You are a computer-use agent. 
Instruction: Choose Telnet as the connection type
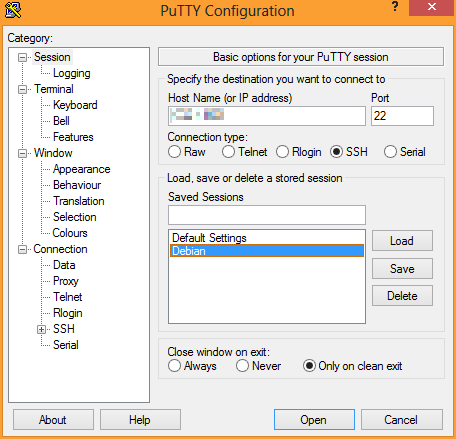(x=228, y=152)
